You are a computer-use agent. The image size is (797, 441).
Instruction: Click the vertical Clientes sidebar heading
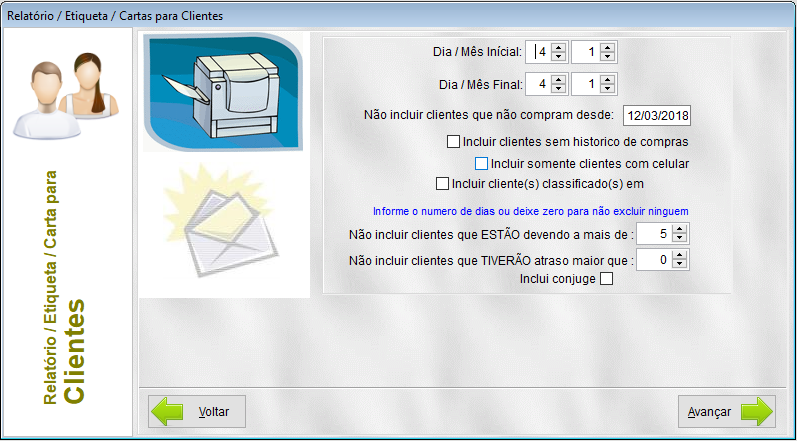click(74, 352)
